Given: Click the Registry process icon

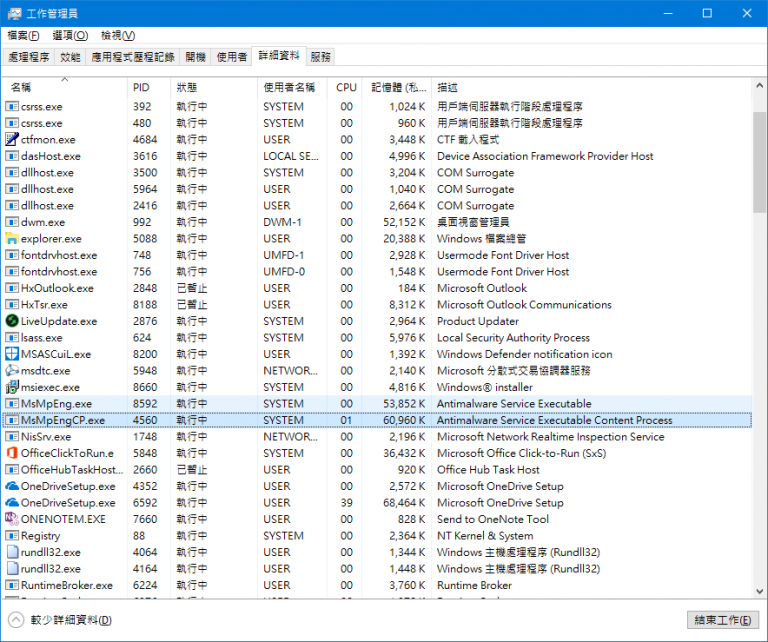Looking at the screenshot, I should pos(12,536).
